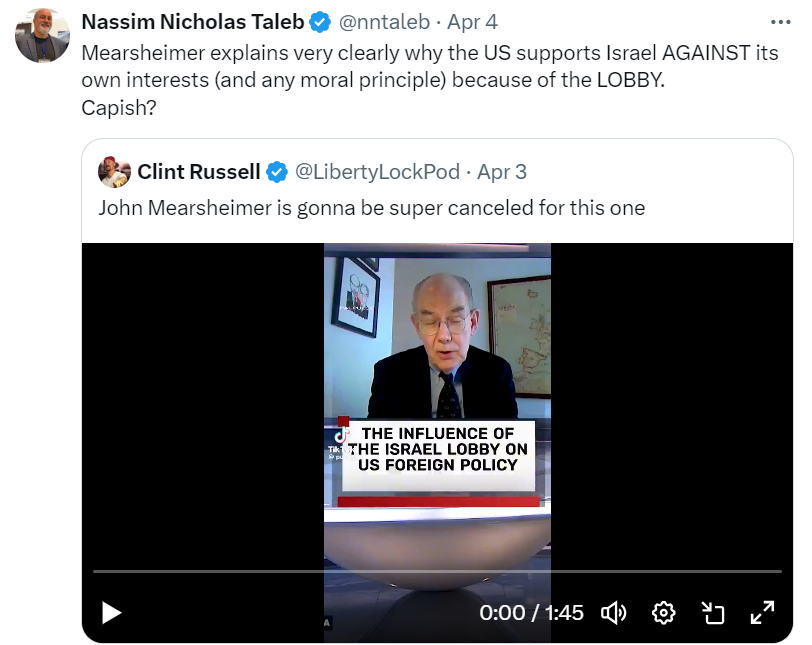Open the quoted tweet text about John Mearsheimer
The width and height of the screenshot is (812, 645).
pyautogui.click(x=371, y=208)
